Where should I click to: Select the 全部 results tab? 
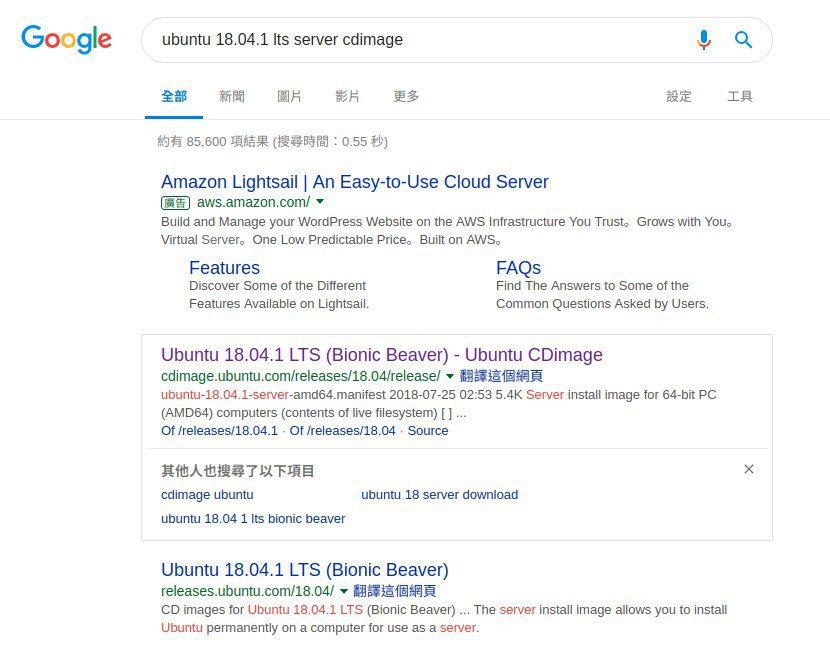(174, 96)
